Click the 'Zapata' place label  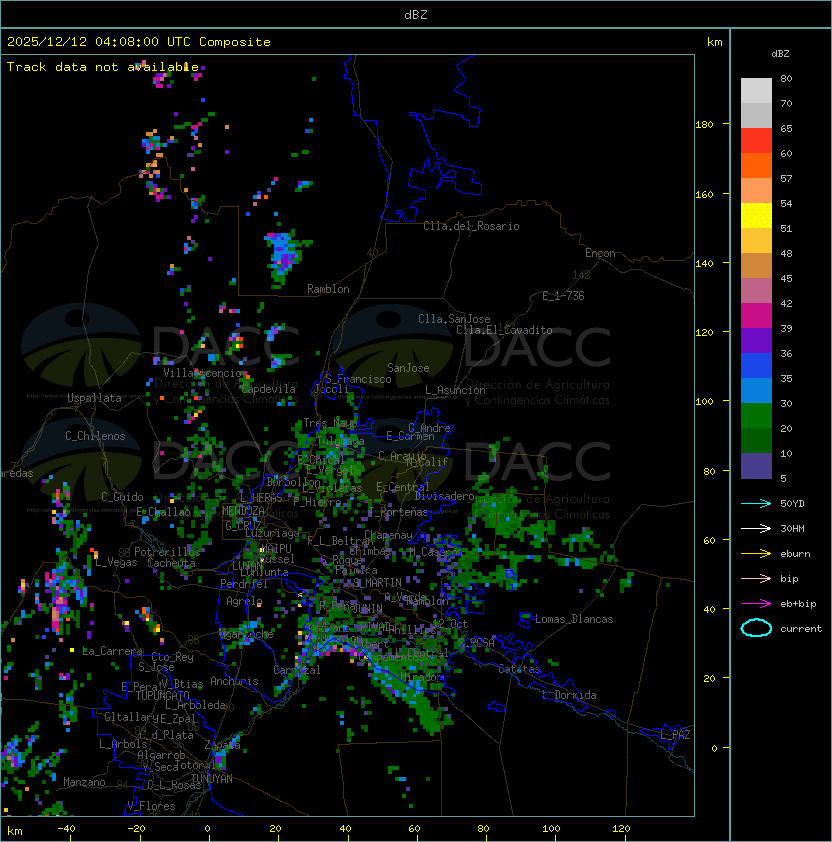(222, 745)
